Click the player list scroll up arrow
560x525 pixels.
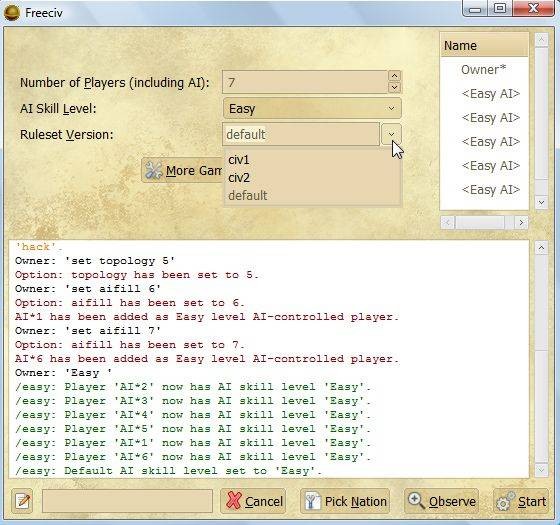click(541, 40)
